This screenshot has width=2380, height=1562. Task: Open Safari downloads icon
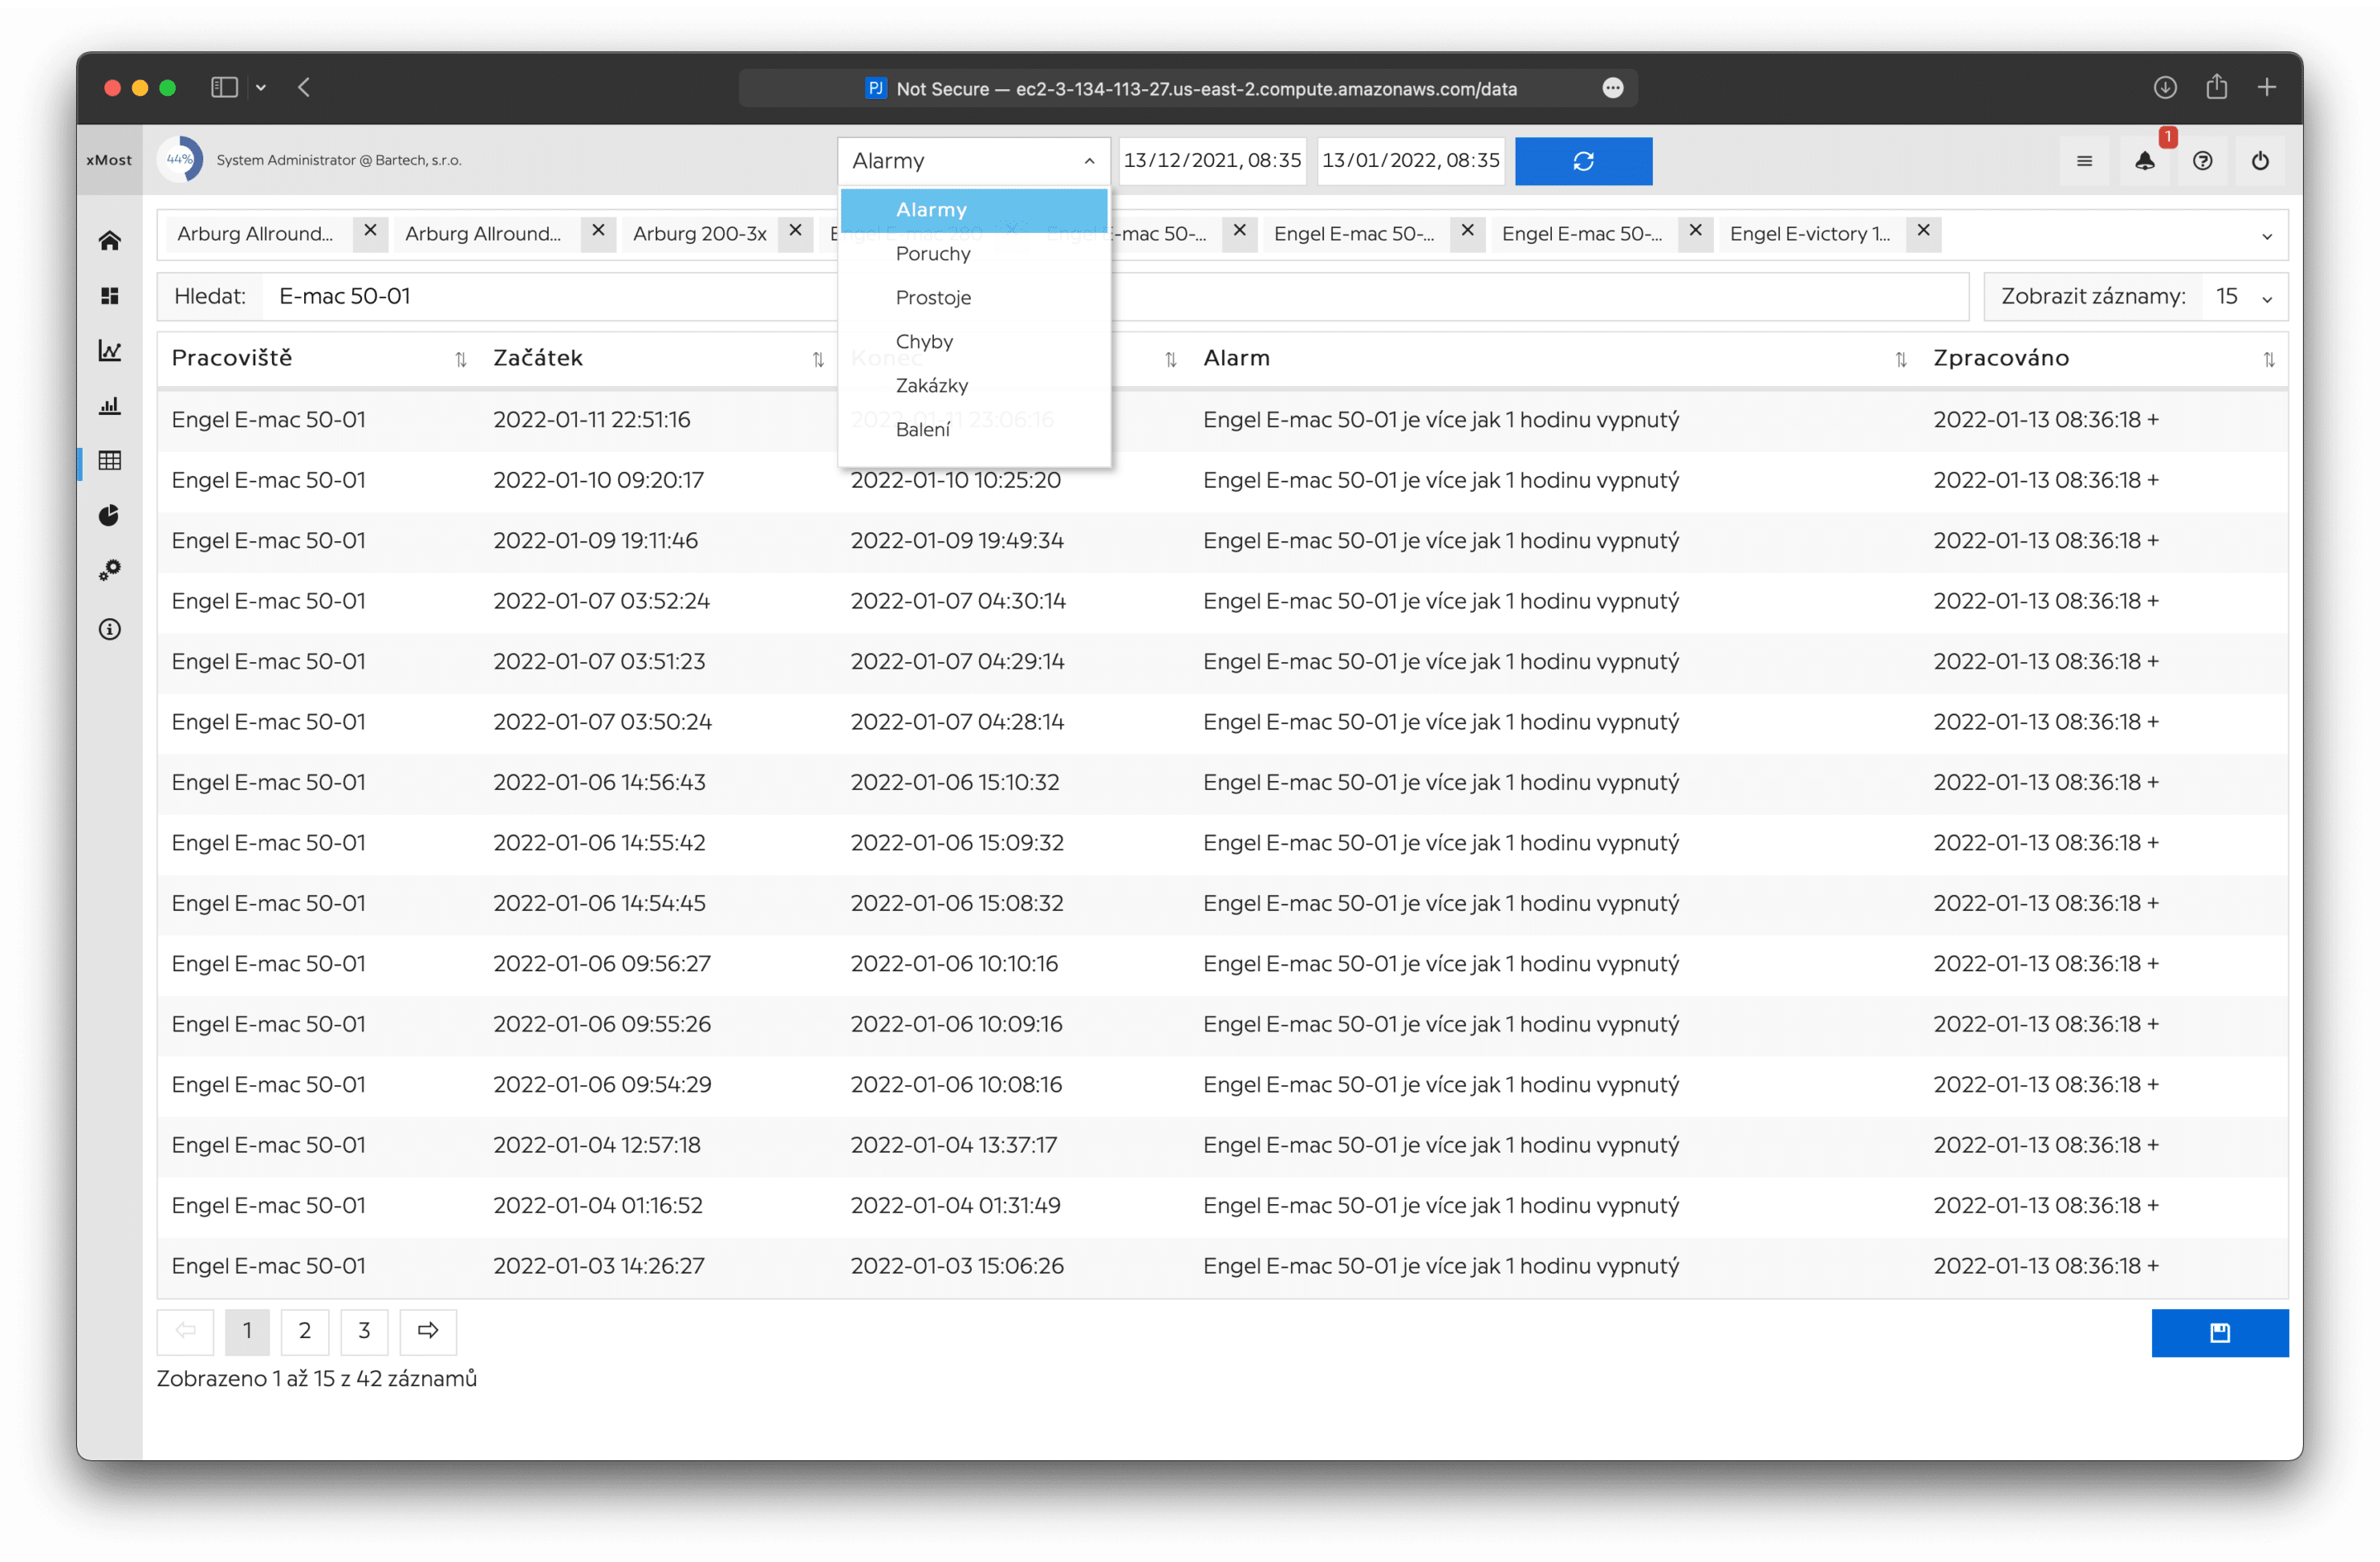2165,88
